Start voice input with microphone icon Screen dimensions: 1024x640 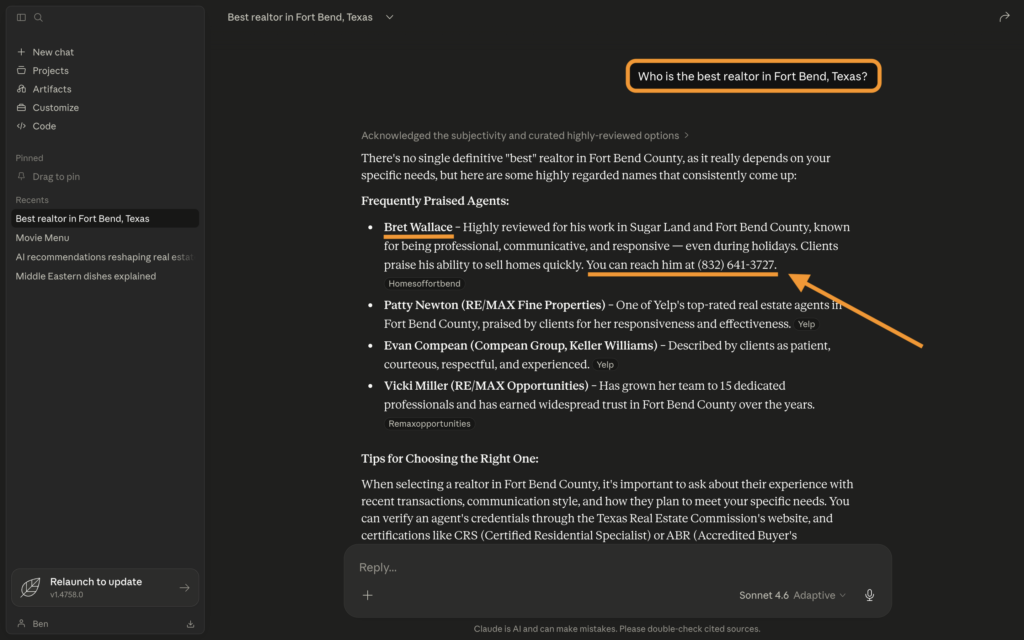pyautogui.click(x=869, y=595)
